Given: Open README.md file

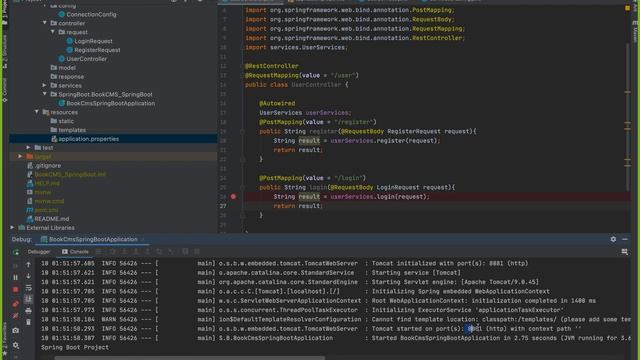Looking at the screenshot, I should 51,219.
